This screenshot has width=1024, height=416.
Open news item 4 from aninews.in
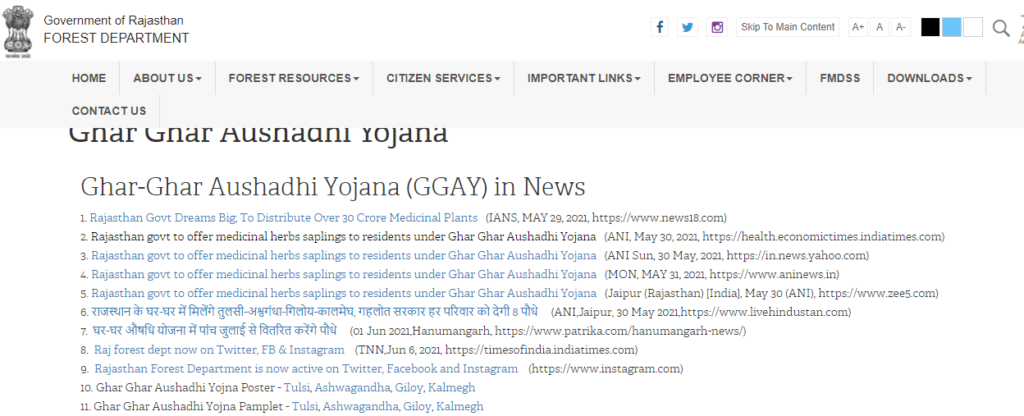pos(344,274)
